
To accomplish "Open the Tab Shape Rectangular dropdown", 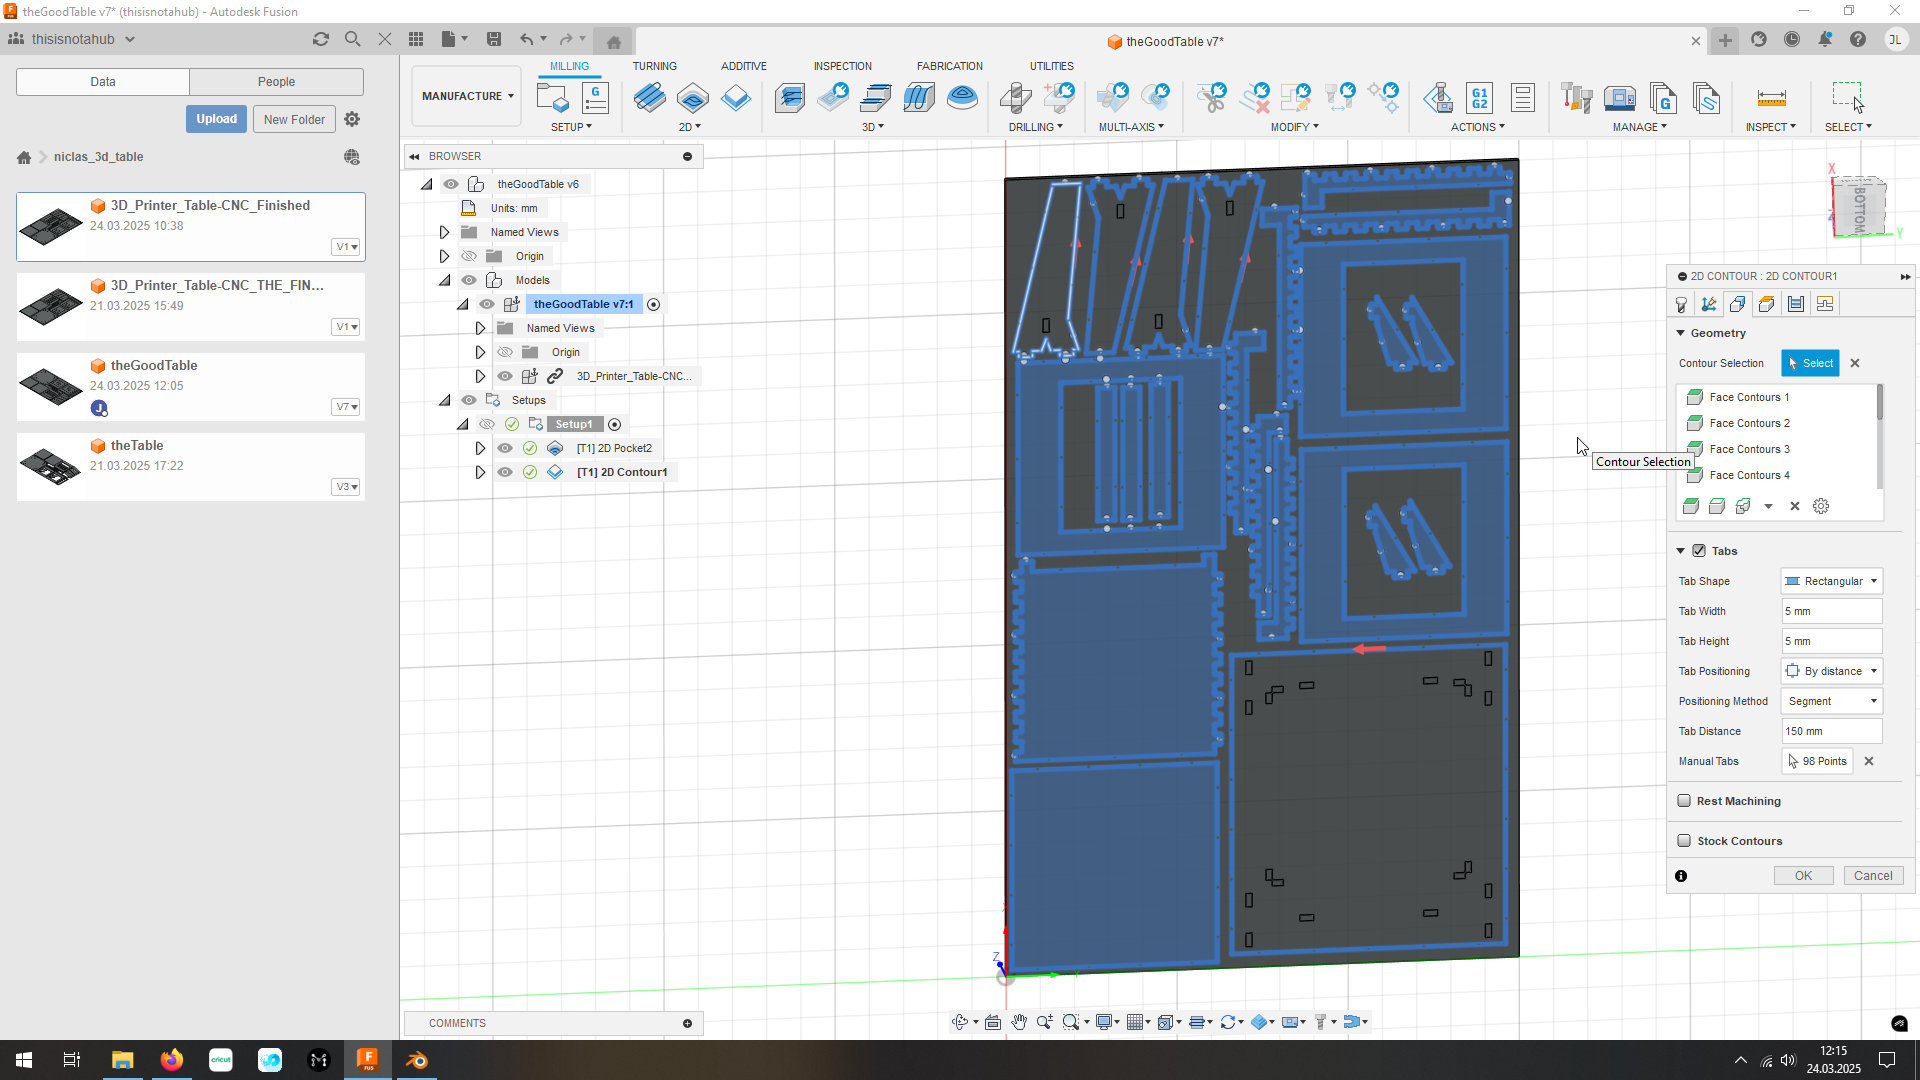I will point(1832,581).
